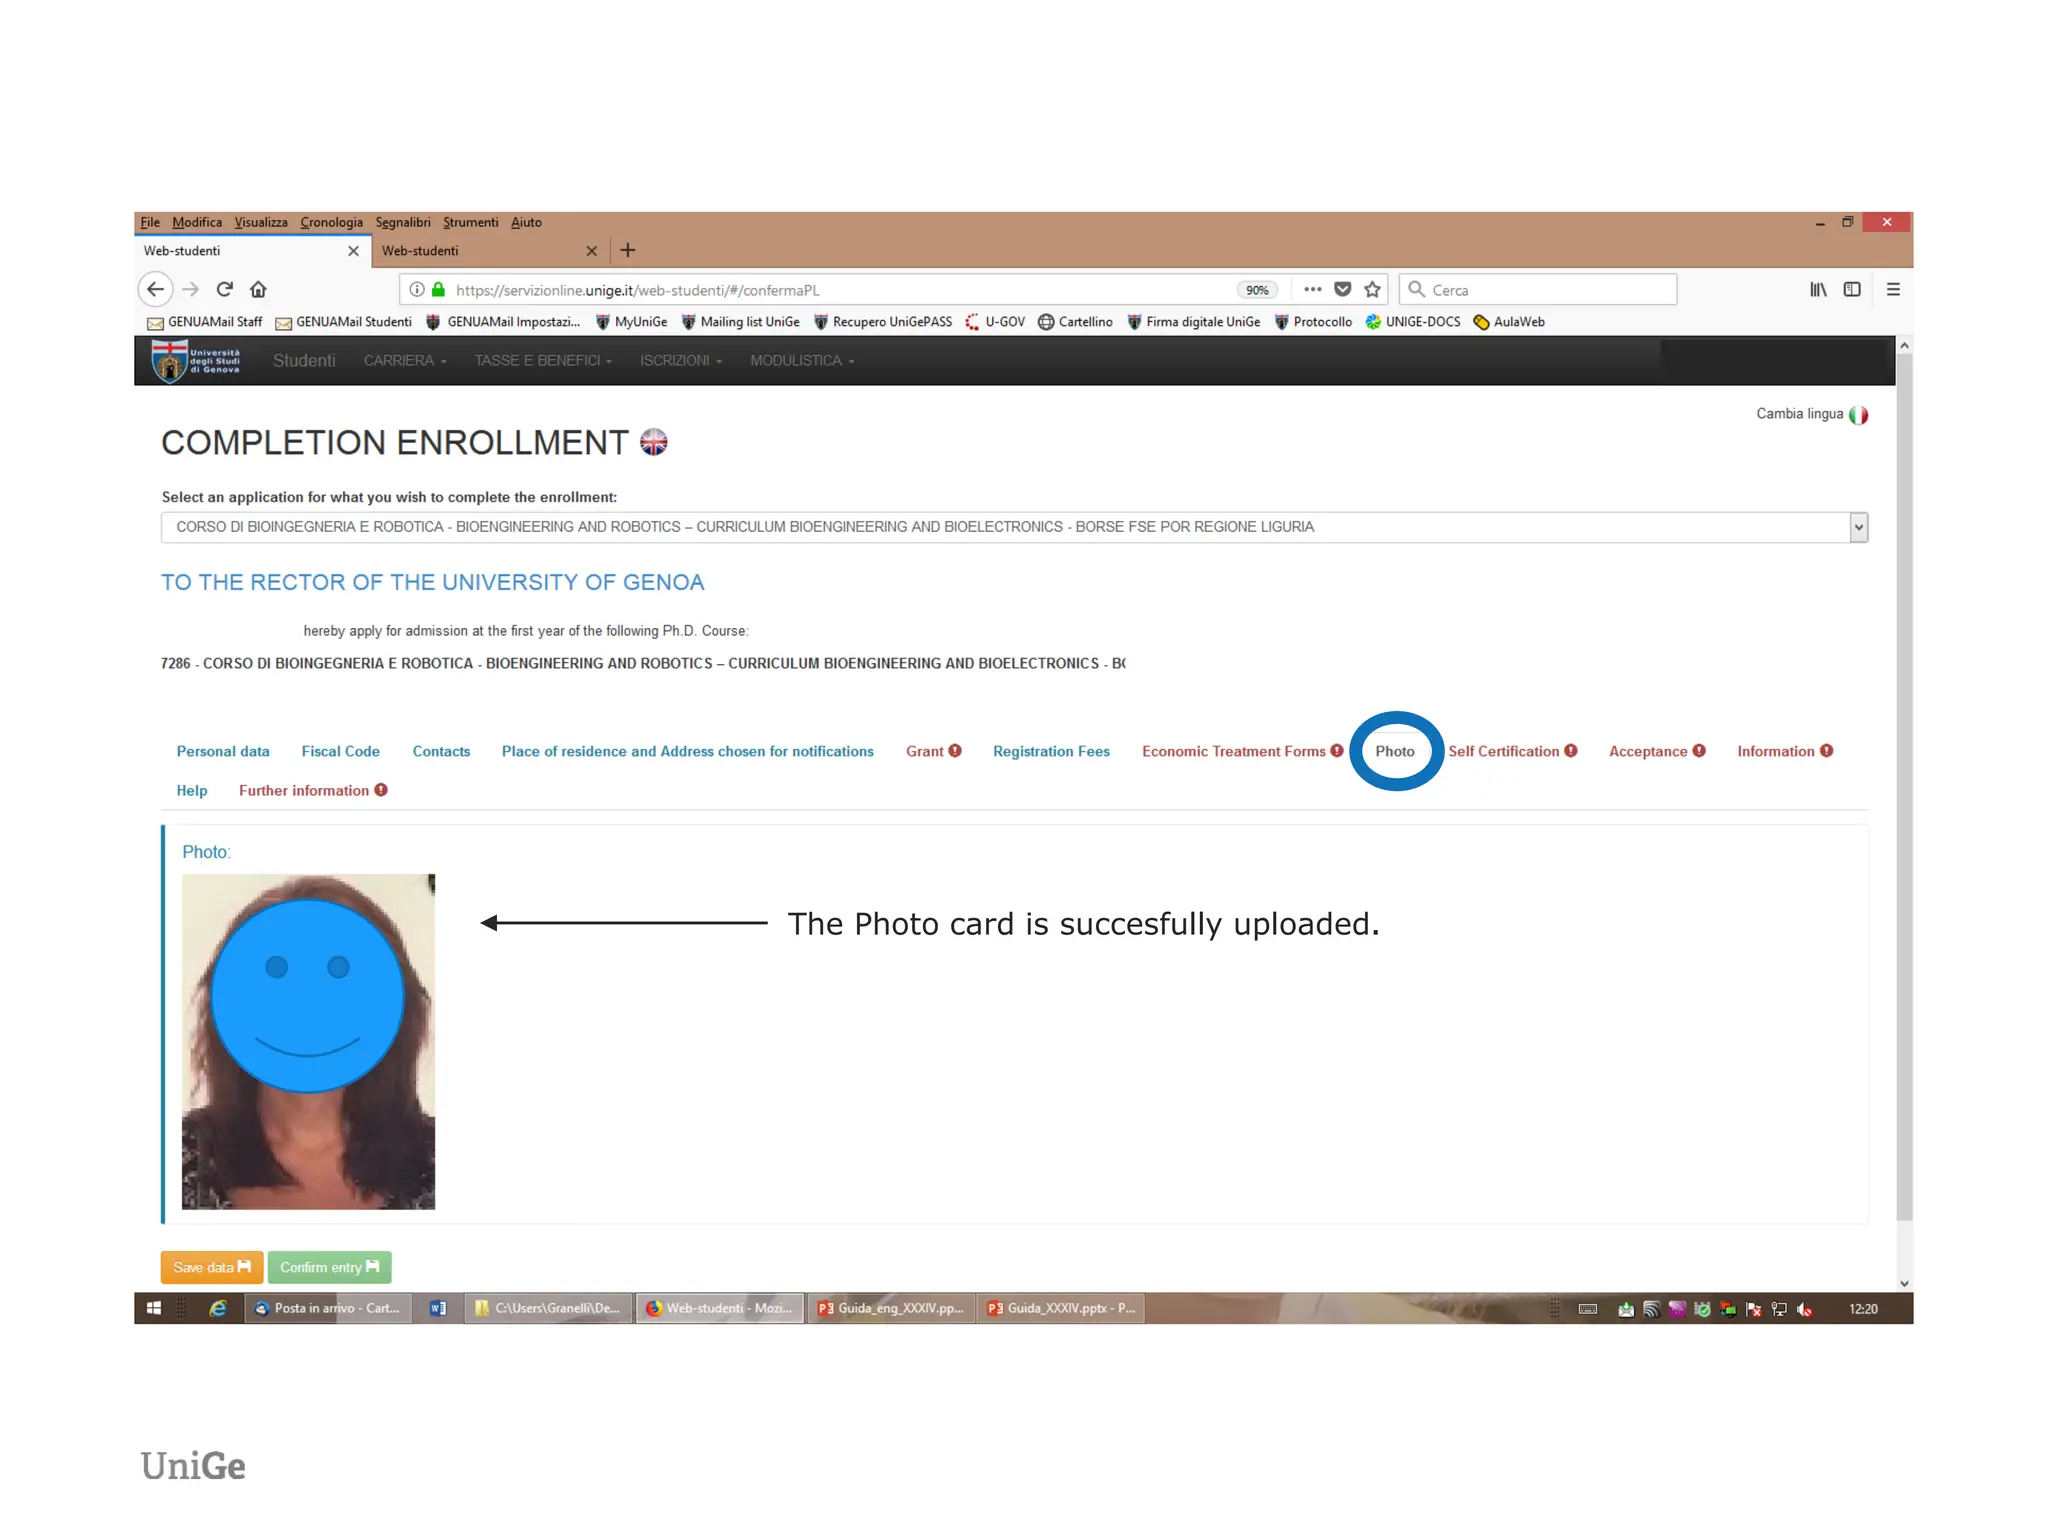This screenshot has height=1536, width=2048.
Task: Expand the TASSE E BENEFICI menu
Action: coord(542,360)
